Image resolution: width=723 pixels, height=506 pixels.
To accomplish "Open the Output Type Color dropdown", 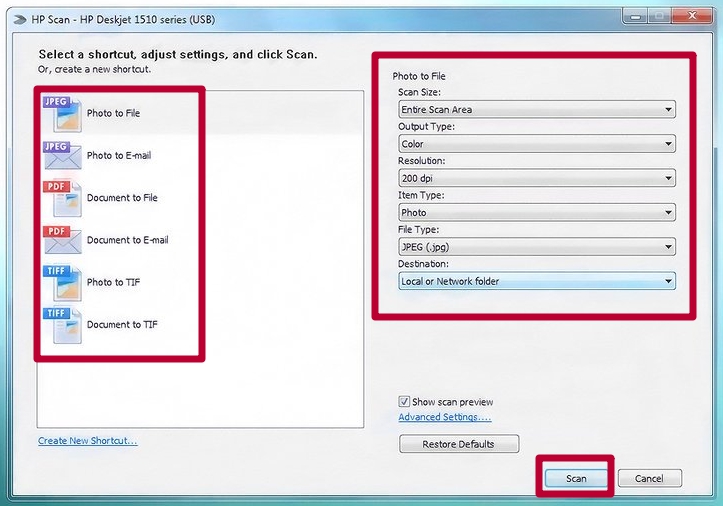I will [x=537, y=144].
